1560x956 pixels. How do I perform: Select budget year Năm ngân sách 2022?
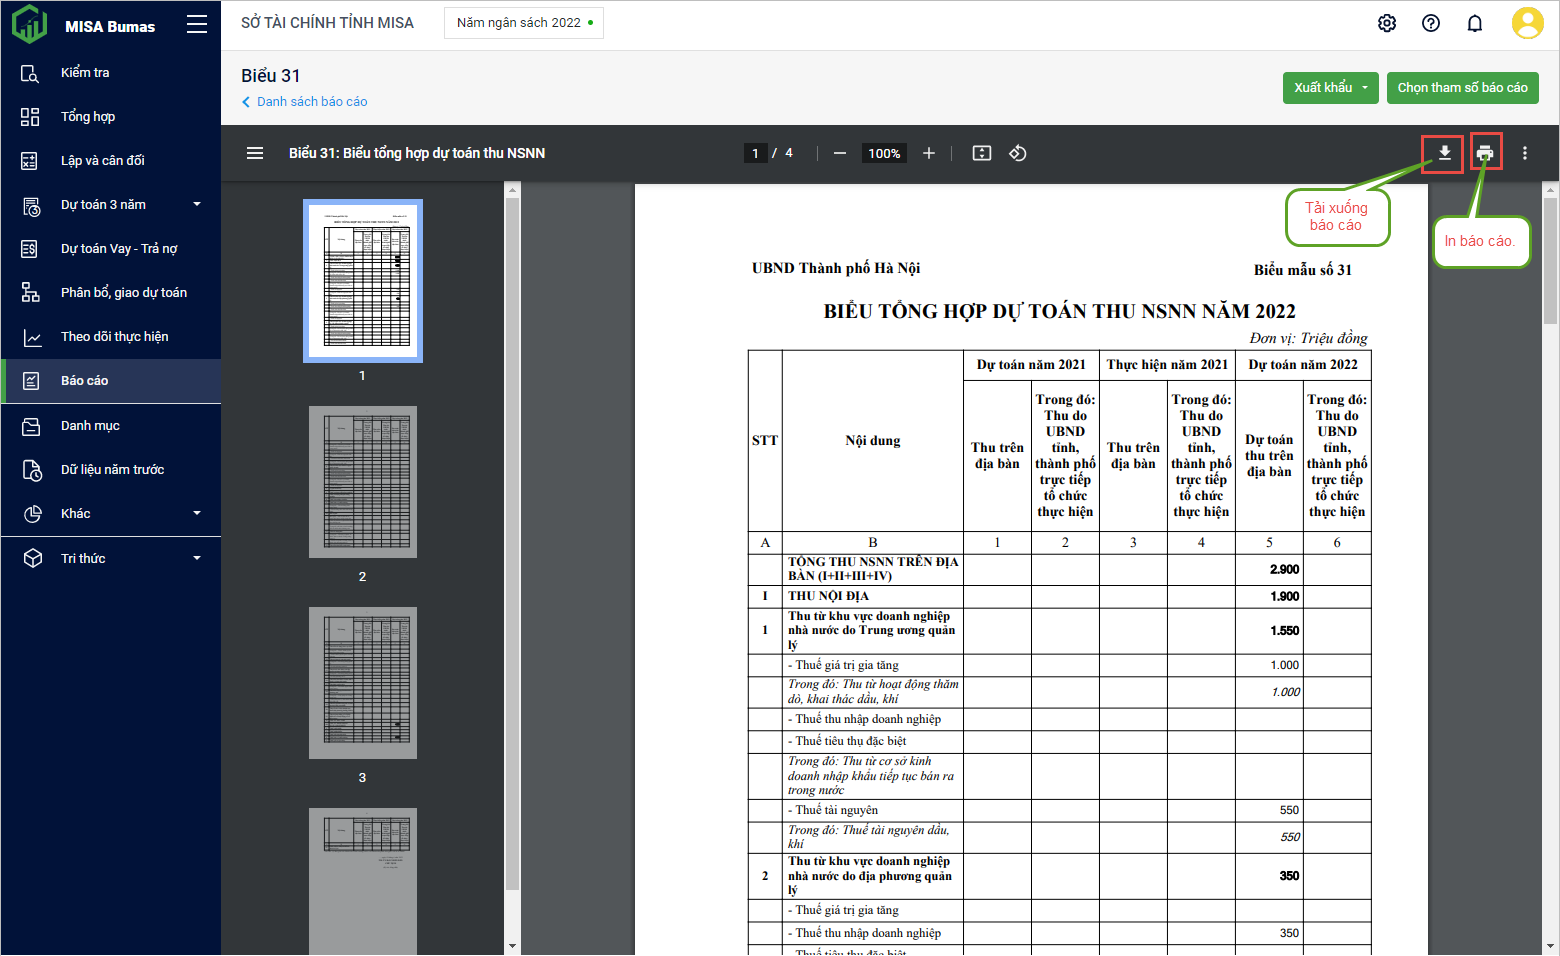(524, 23)
